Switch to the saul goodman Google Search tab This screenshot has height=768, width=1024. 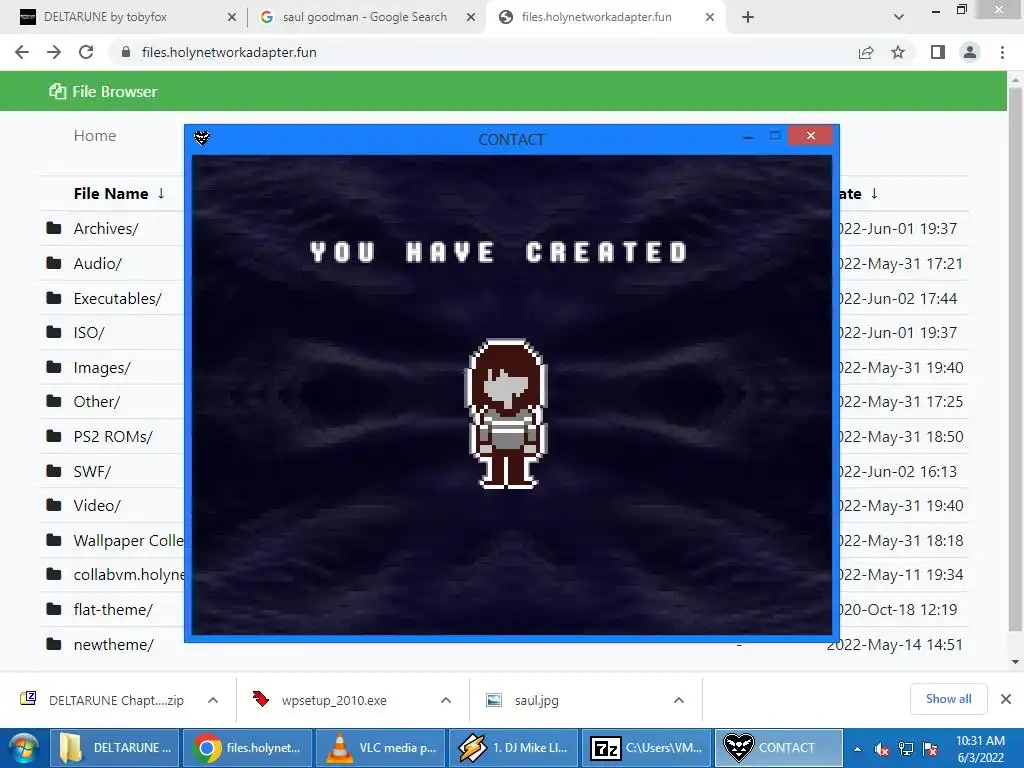click(364, 17)
